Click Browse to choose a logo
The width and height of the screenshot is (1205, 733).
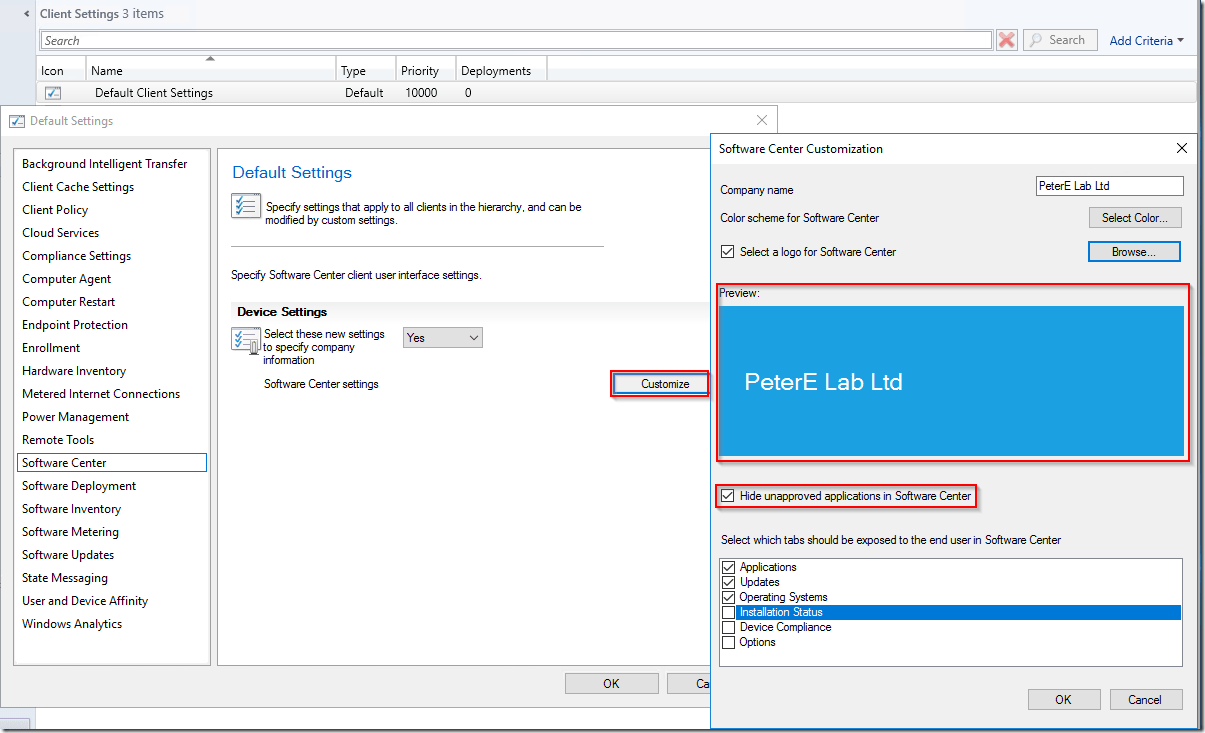pyautogui.click(x=1133, y=252)
